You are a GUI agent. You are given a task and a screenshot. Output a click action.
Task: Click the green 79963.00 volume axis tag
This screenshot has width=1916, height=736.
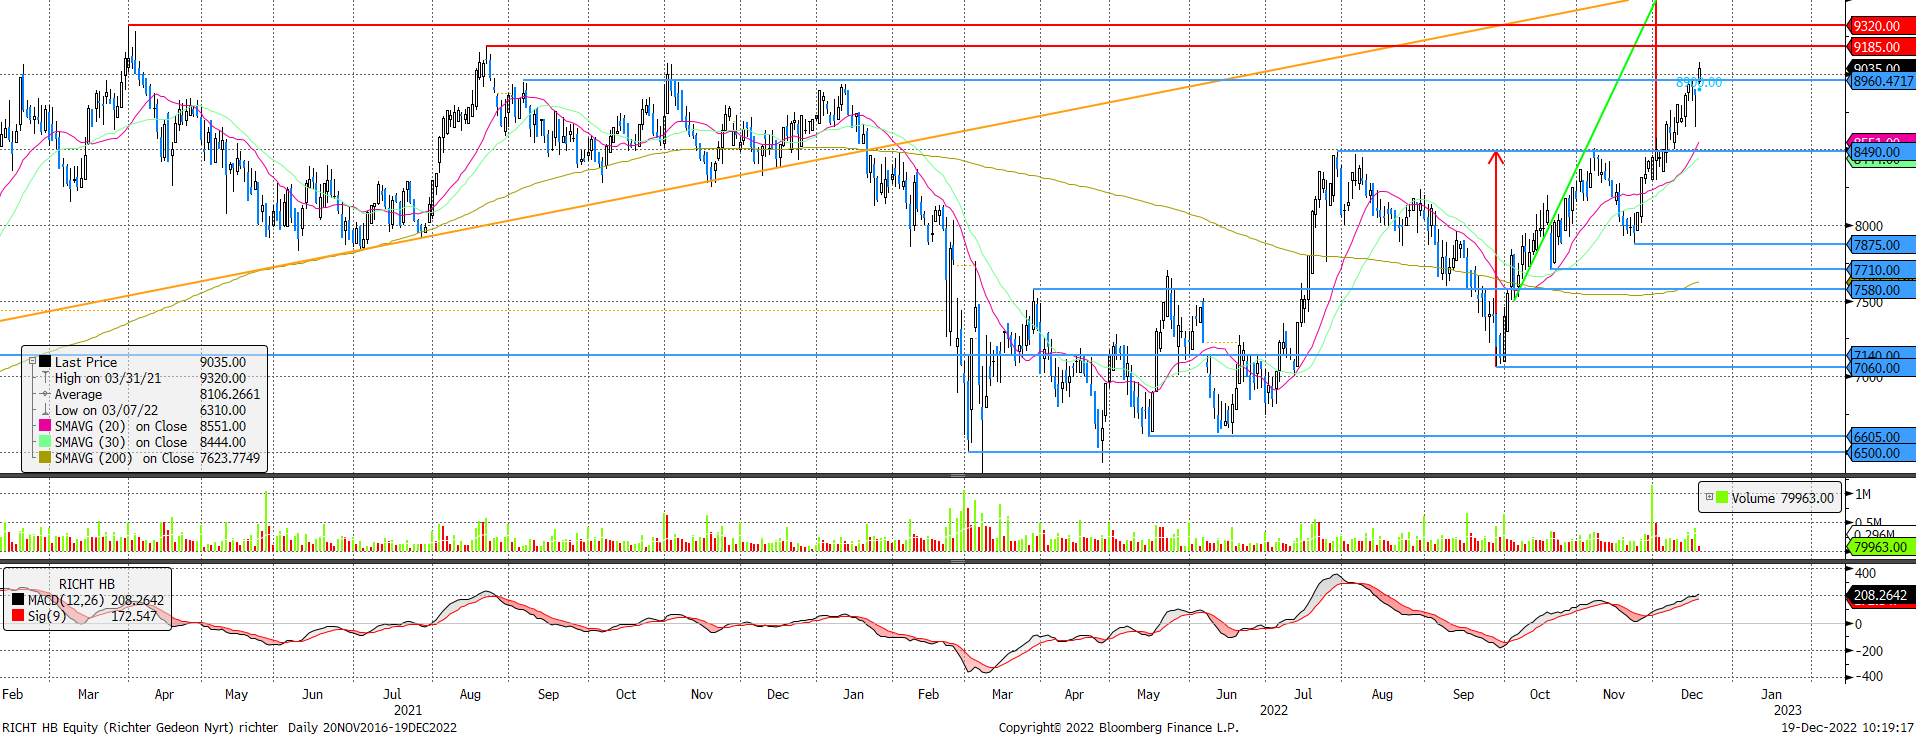click(1880, 547)
